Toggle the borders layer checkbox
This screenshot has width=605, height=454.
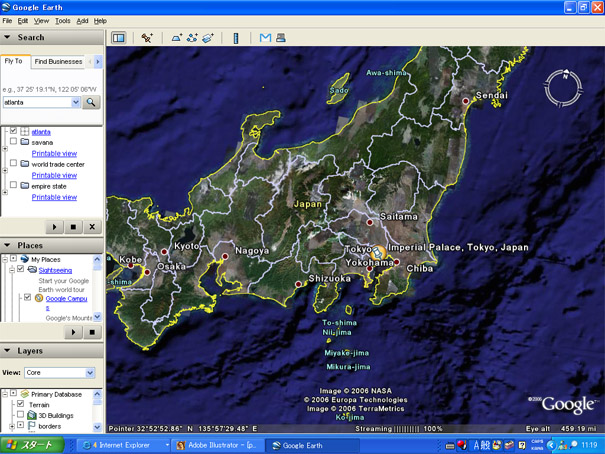[21, 425]
